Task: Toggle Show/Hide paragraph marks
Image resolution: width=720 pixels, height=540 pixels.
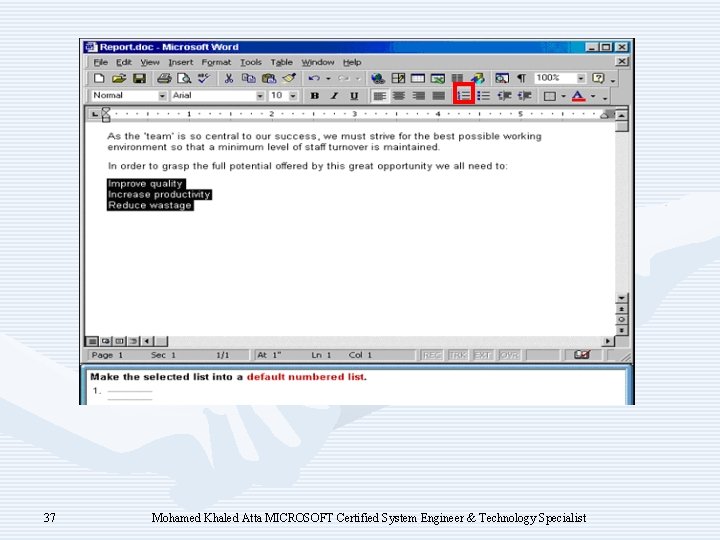Action: point(522,79)
